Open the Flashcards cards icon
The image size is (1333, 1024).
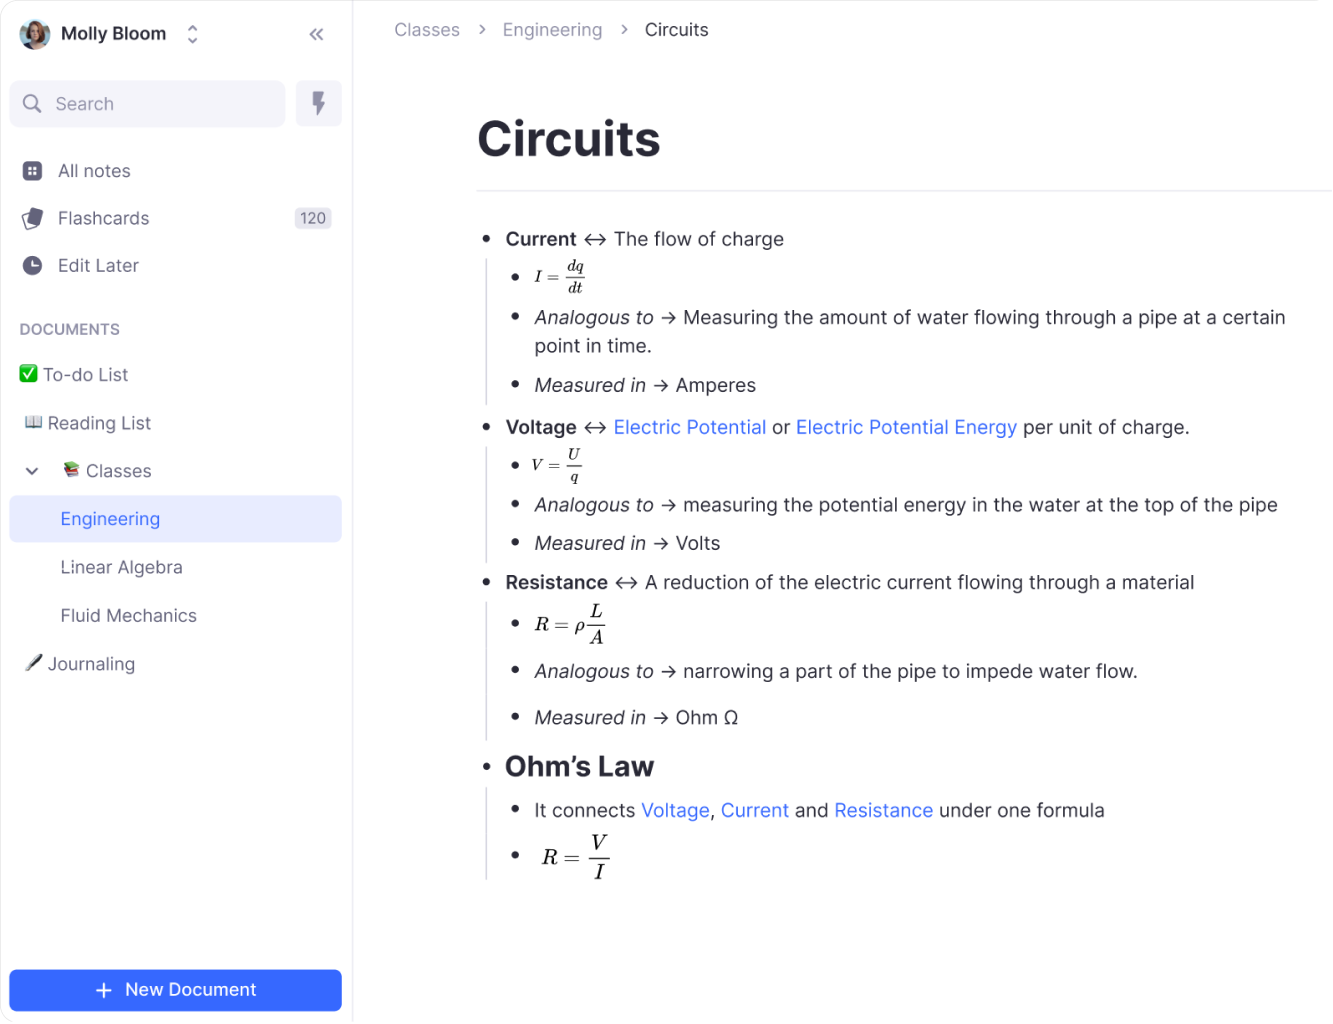[x=32, y=218]
